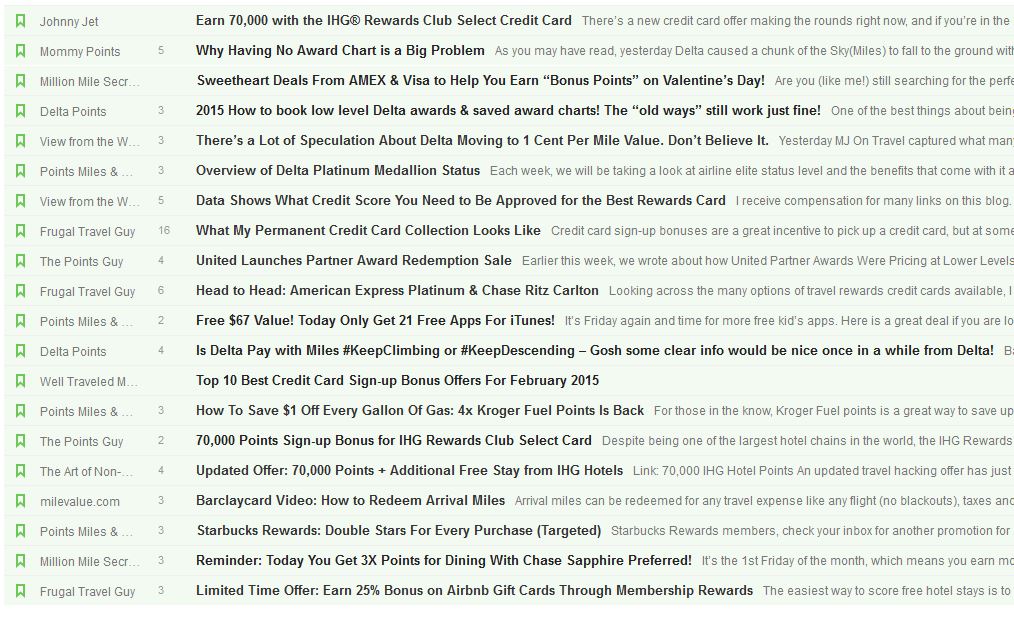Toggle bookmark icon on Johnny Jet row
This screenshot has width=1014, height=617.
click(20, 21)
